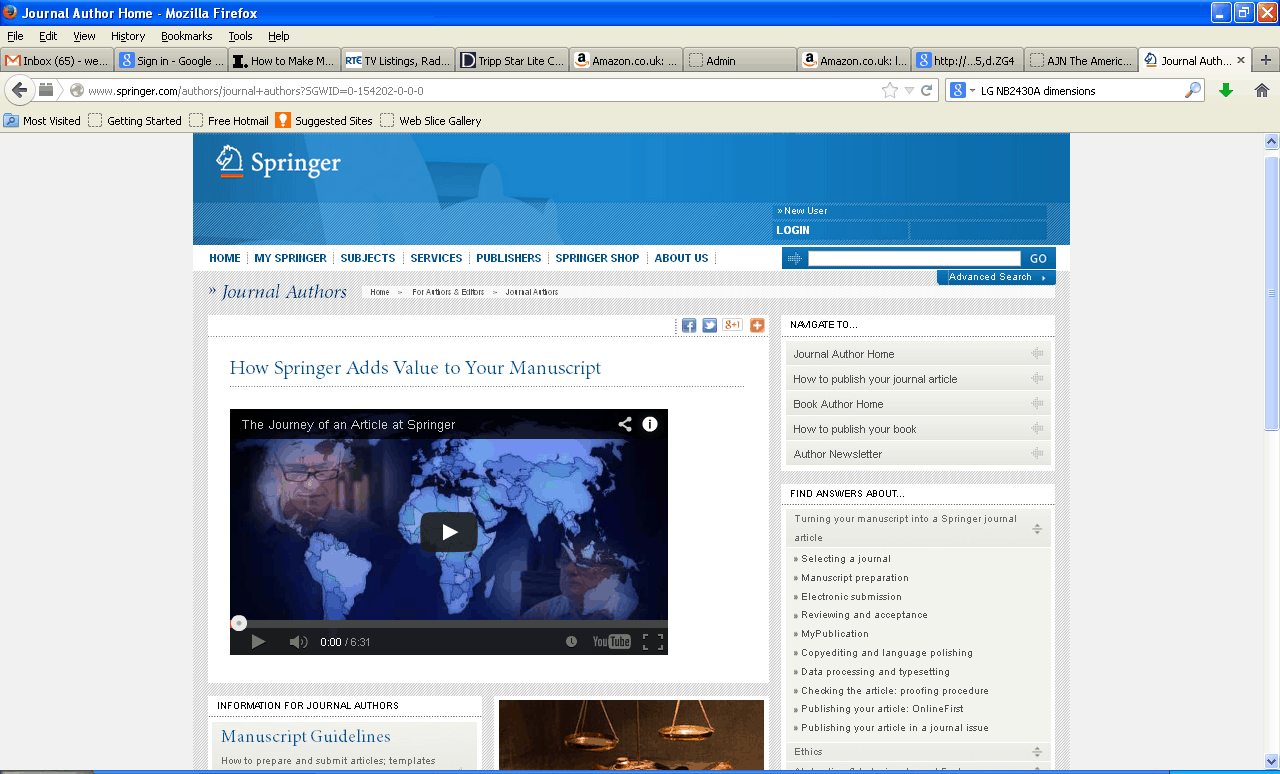Open Web Slice Gallery bookmark
The image size is (1280, 774).
point(430,121)
